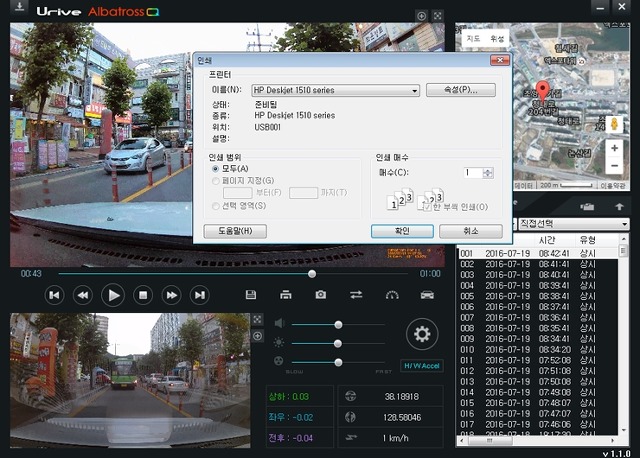Click the upload arrow icon above the file list
Screen dimensions: 640x458
point(619,207)
